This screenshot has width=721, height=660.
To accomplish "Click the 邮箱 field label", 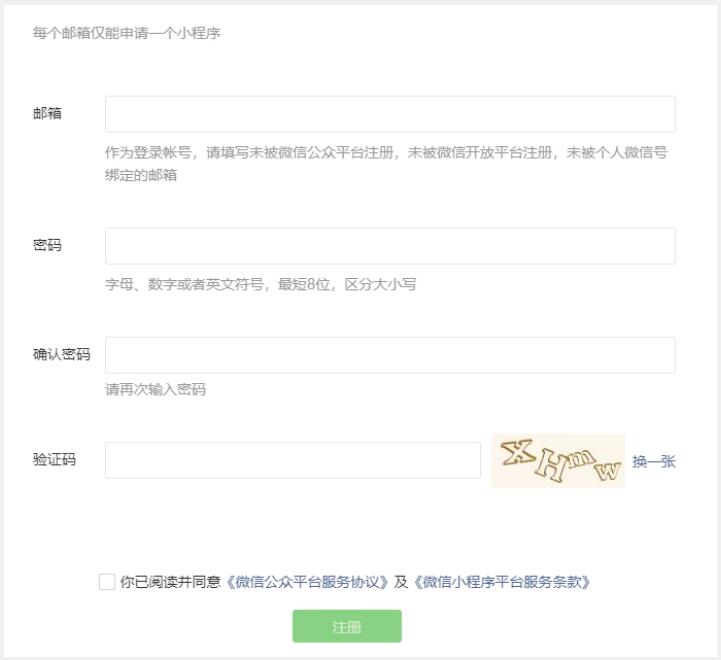I will coord(47,113).
